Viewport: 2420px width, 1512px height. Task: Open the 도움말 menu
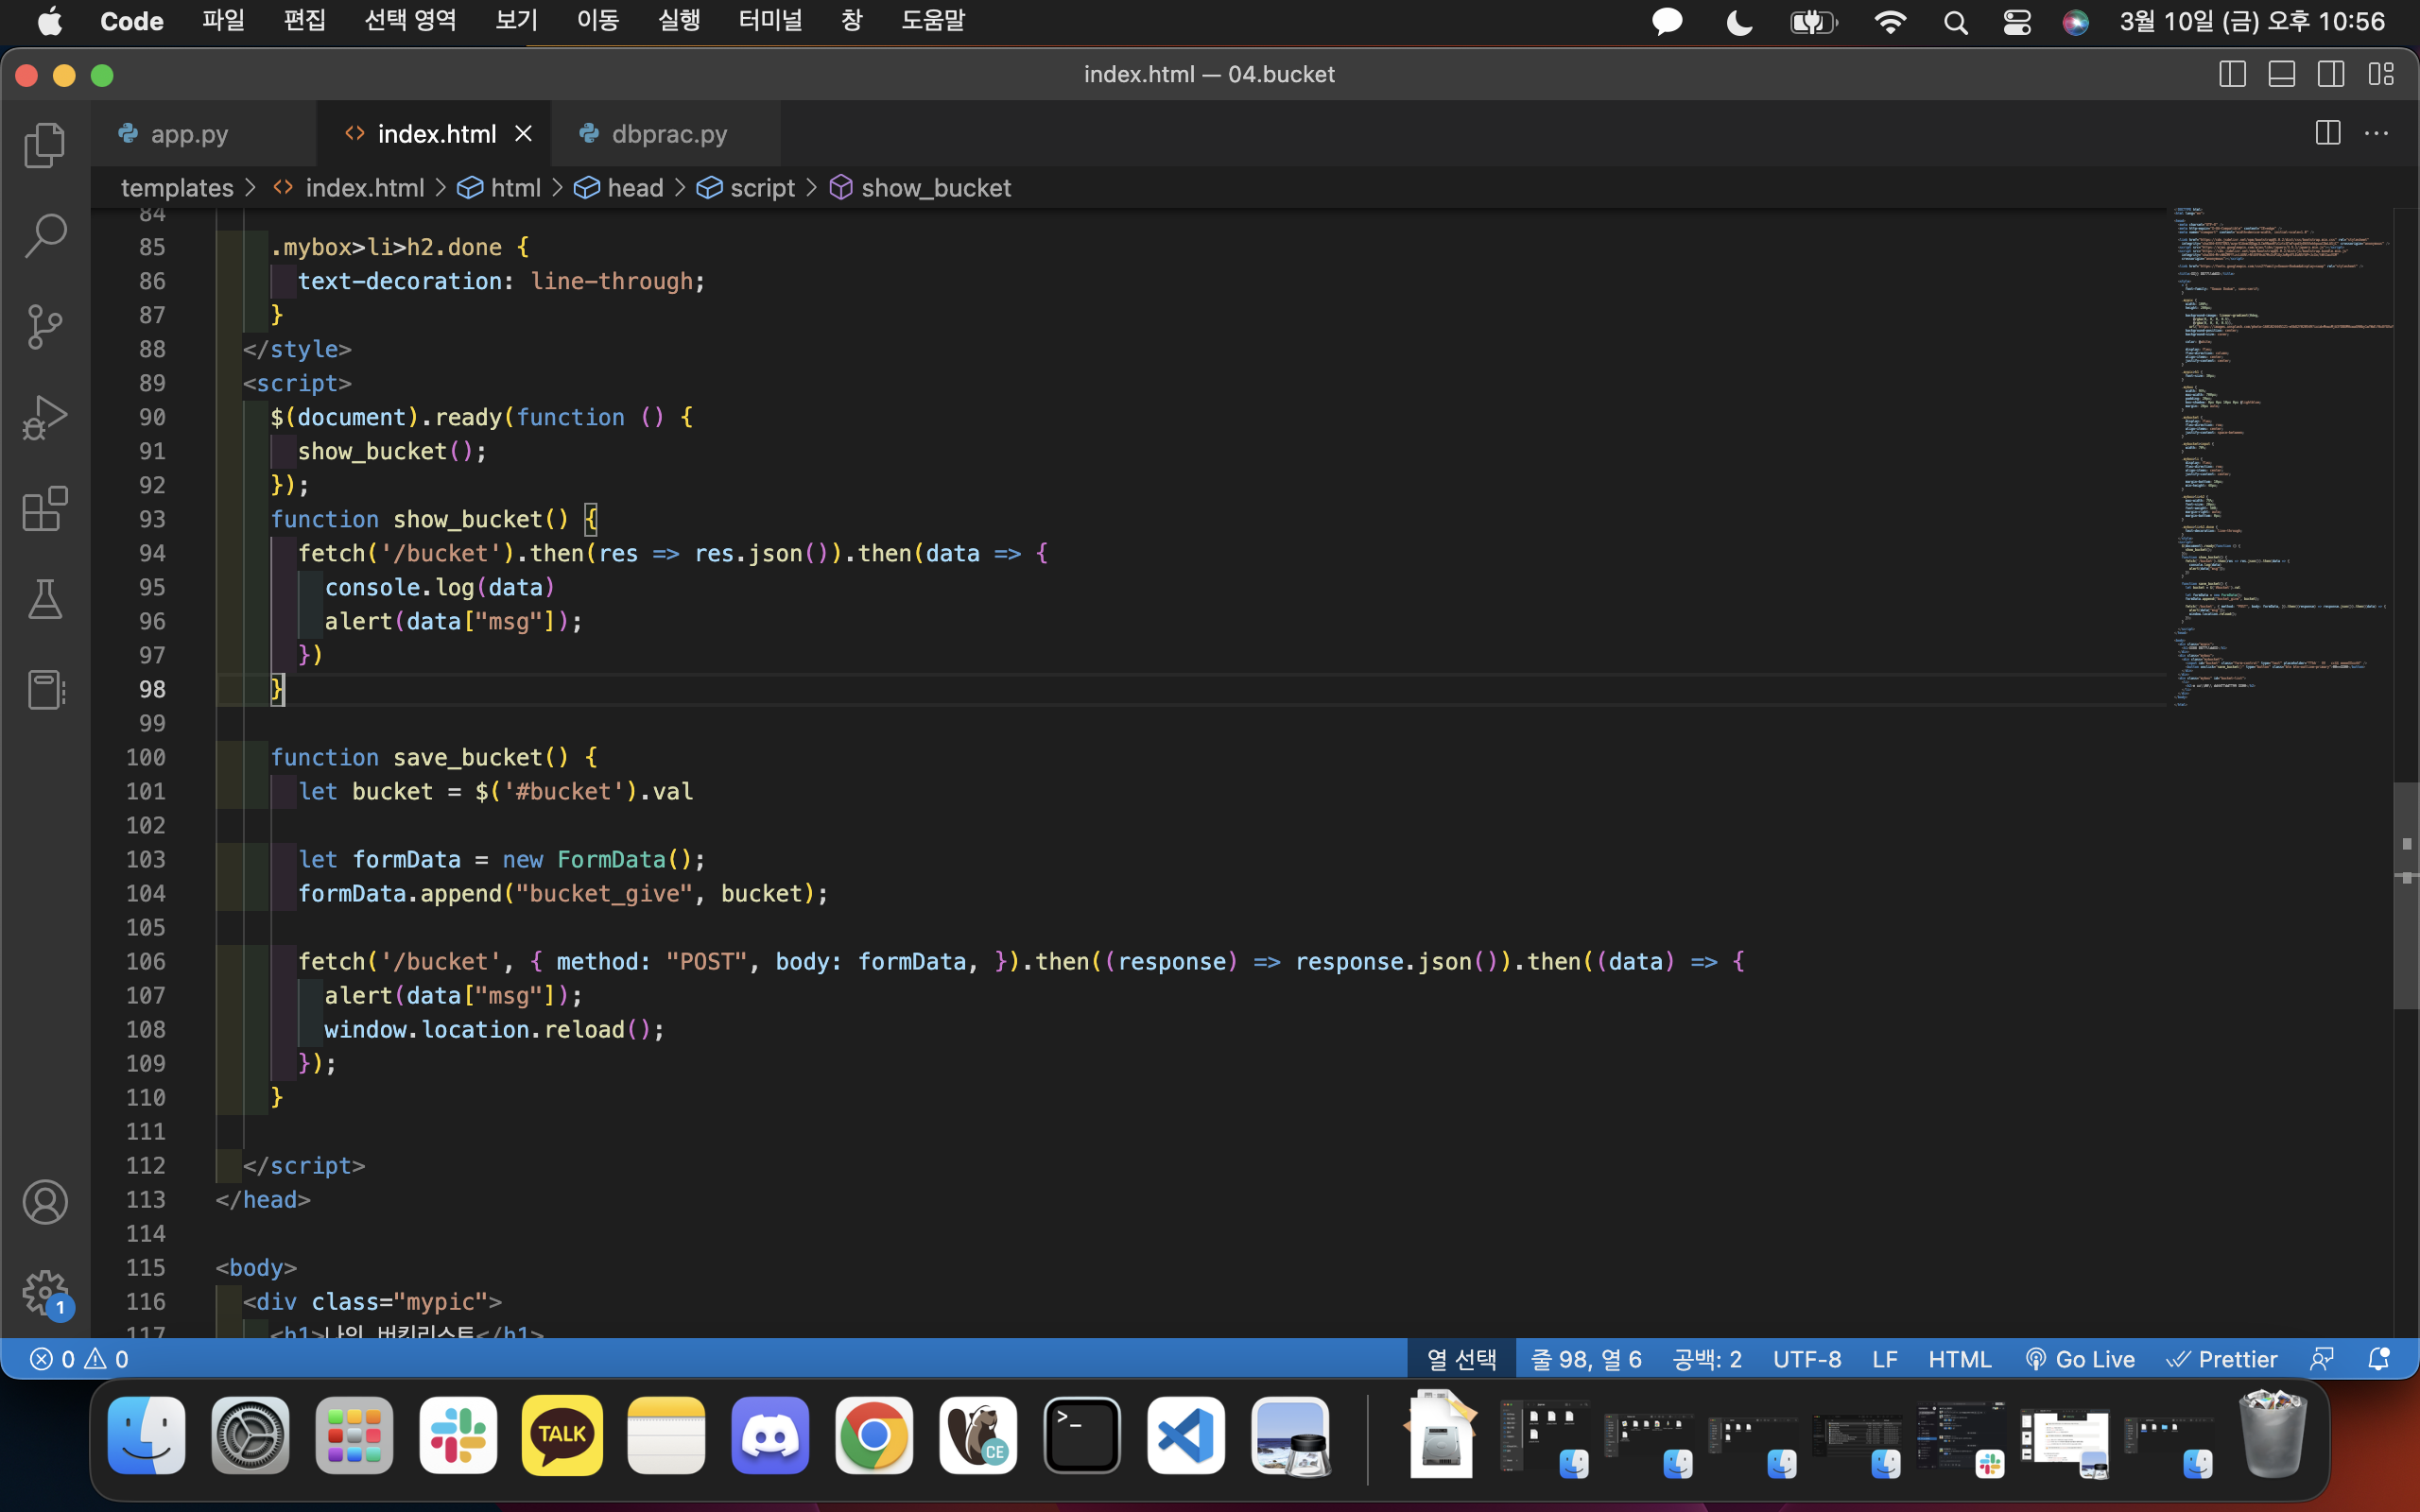pyautogui.click(x=933, y=21)
